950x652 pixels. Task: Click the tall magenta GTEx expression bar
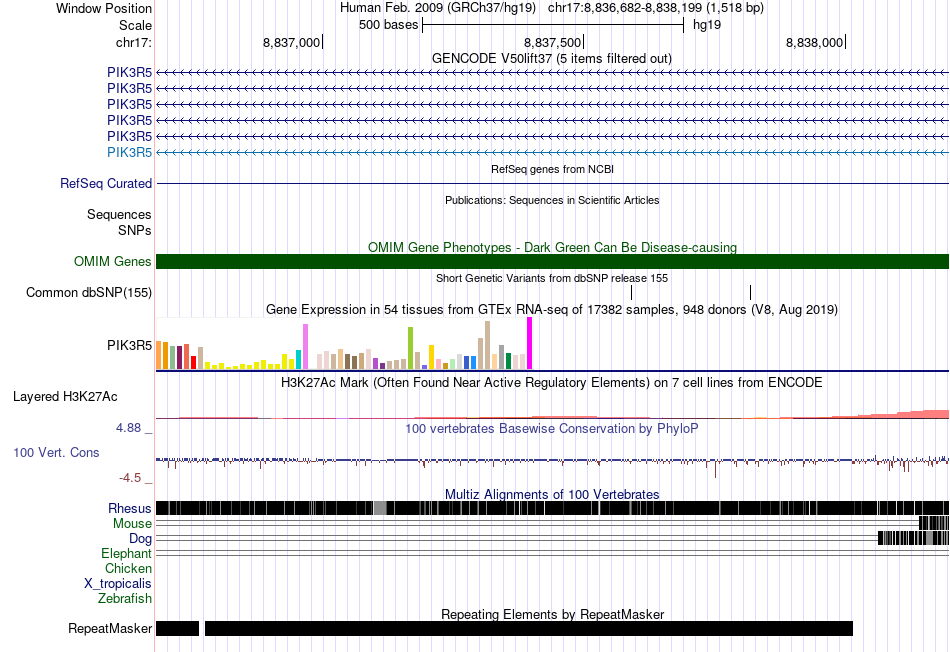(530, 343)
